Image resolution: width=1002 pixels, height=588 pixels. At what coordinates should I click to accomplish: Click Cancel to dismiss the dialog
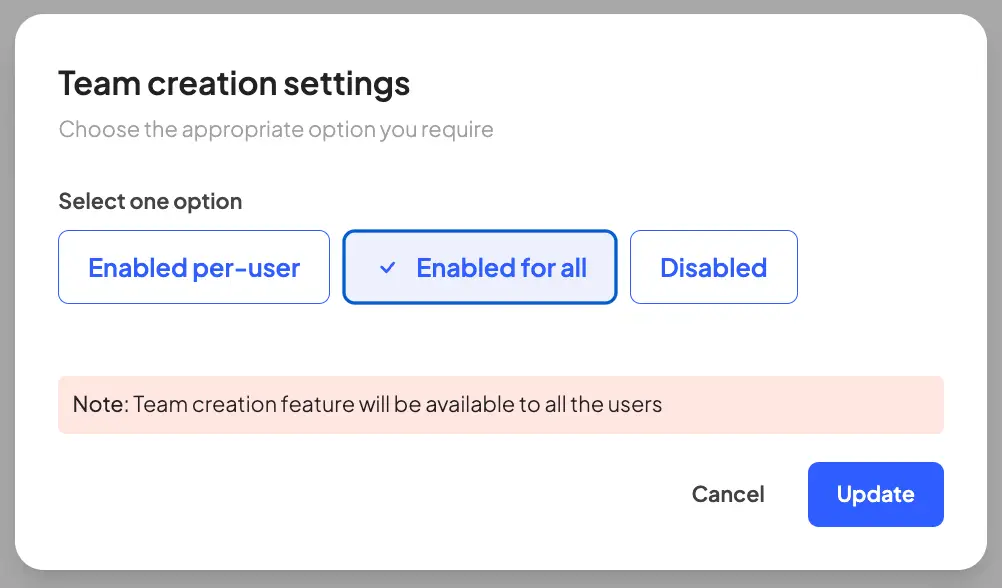(728, 494)
